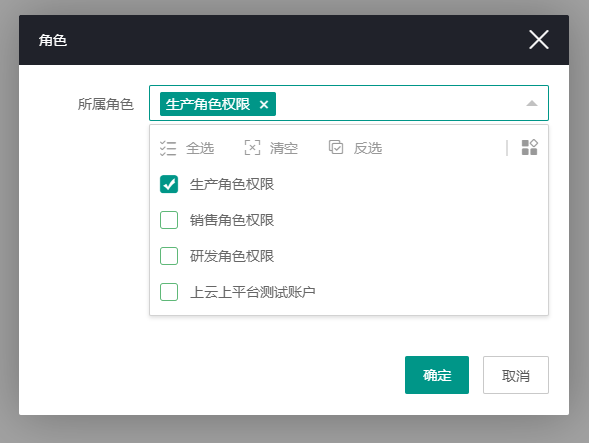Screen dimensions: 589x443
Task: Check the 销售角色权限 checkbox
Action: tap(169, 220)
